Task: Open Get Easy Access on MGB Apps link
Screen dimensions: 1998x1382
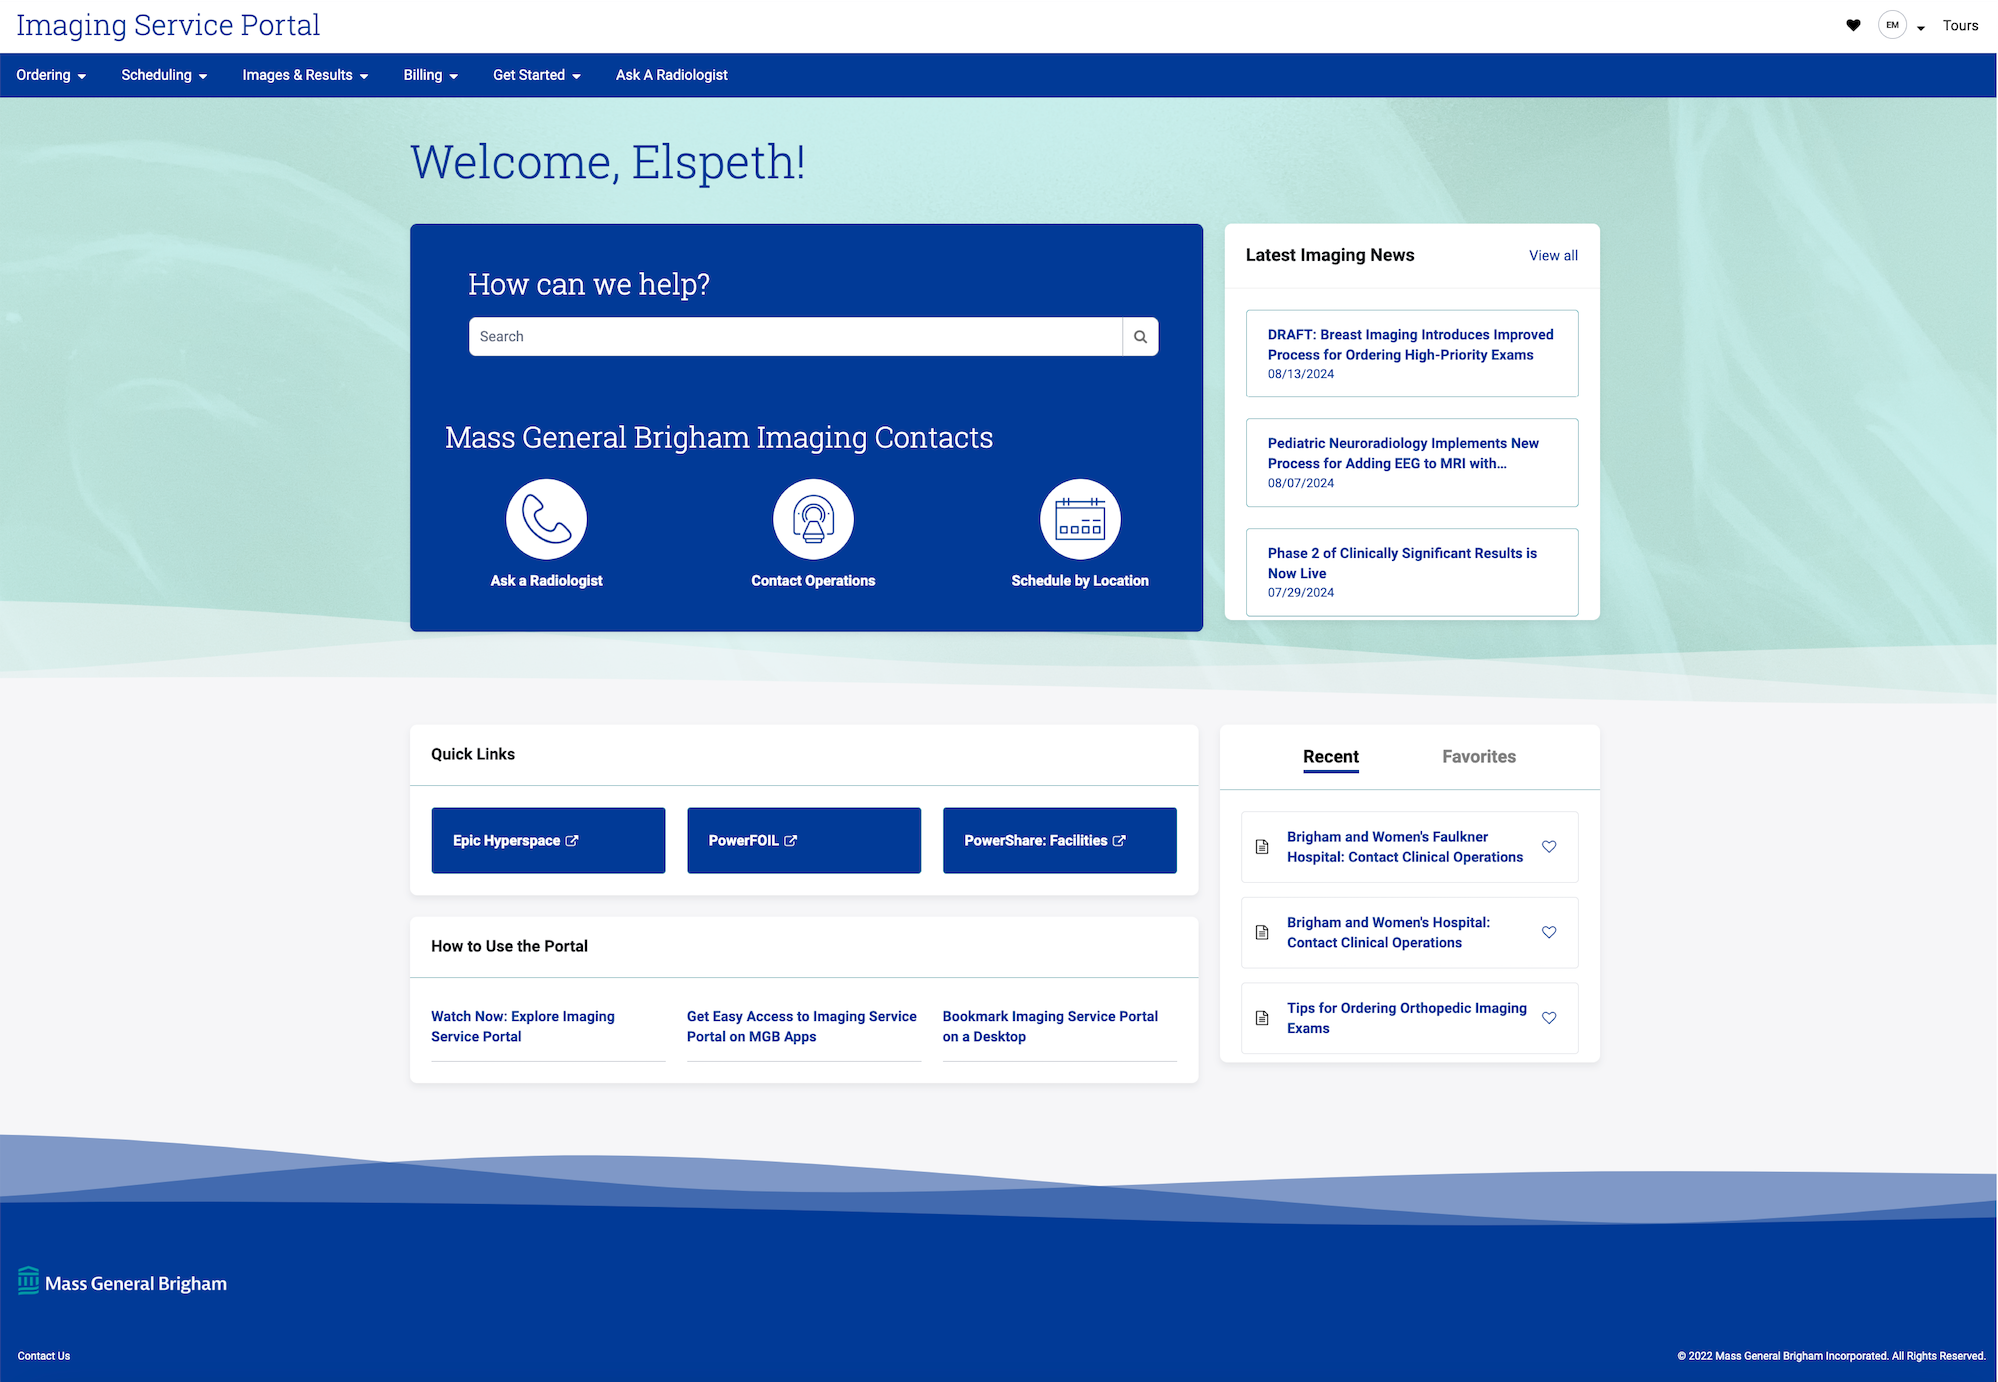Action: pyautogui.click(x=802, y=1026)
